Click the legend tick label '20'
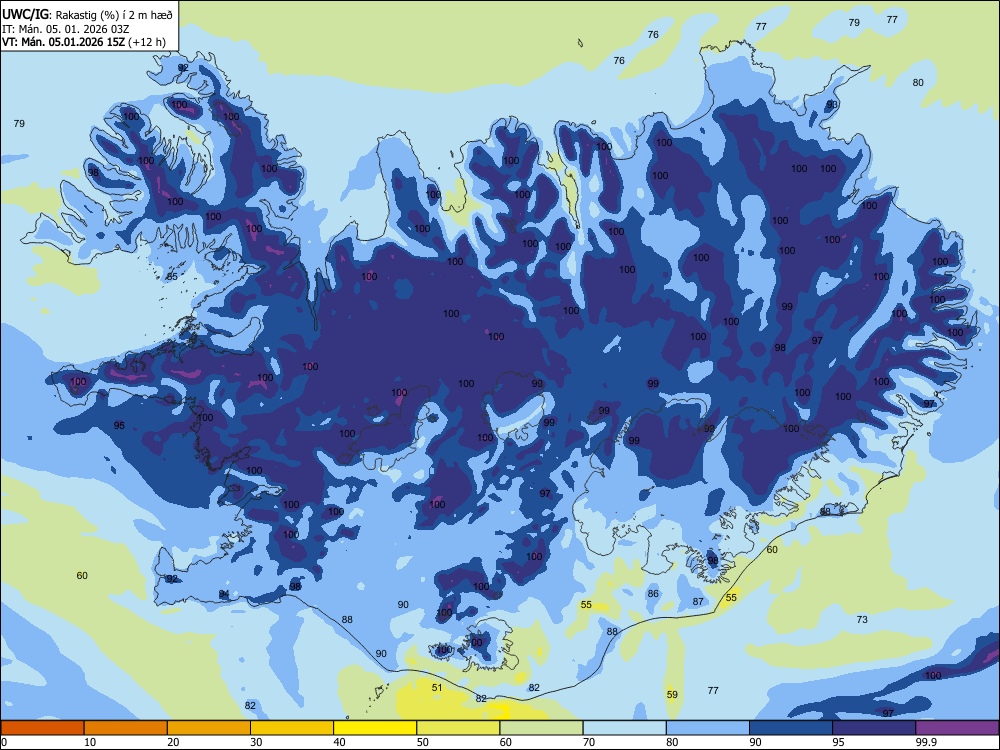1000x750 pixels. (x=173, y=742)
